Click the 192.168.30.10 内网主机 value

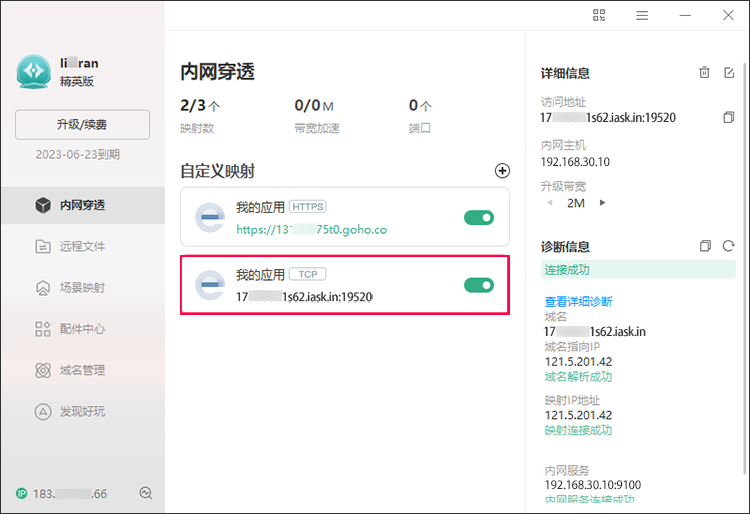575,162
